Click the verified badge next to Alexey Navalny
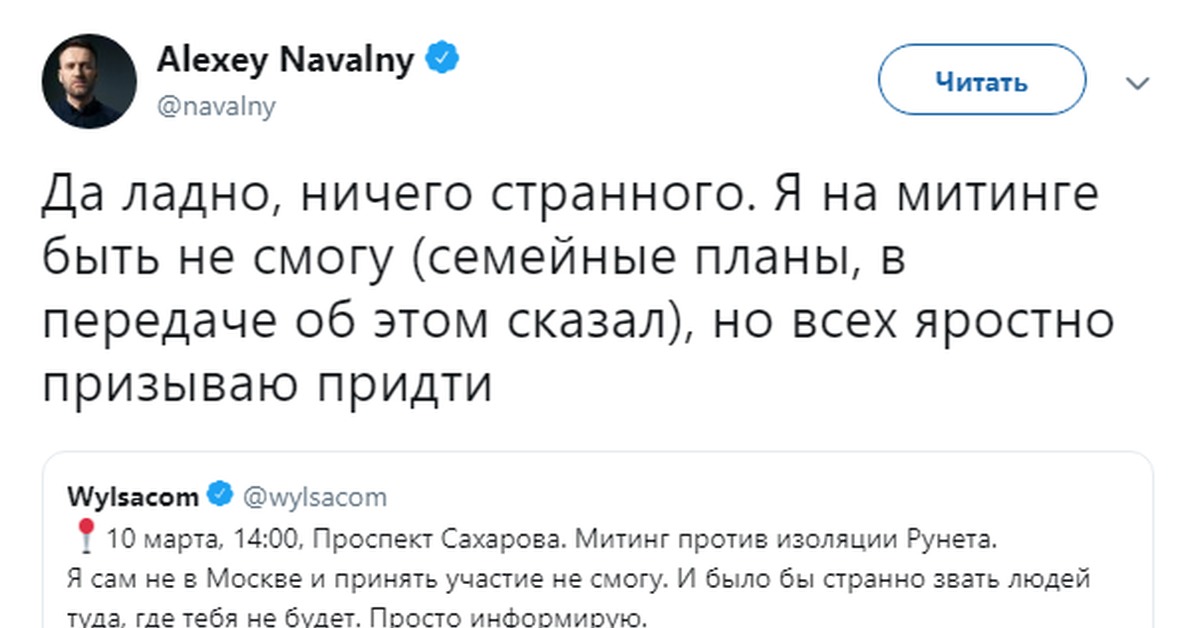Screen dimensions: 1200x628 coord(444,60)
